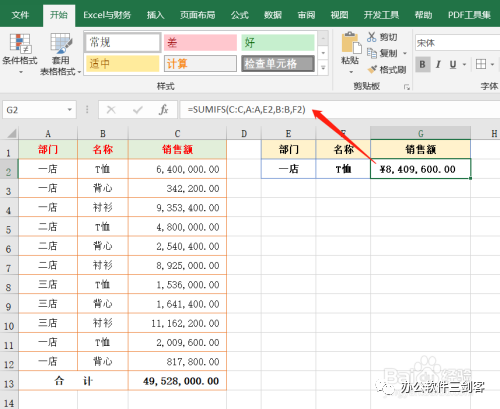Click the formula bar SUMIFS text
The image size is (500, 409).
click(x=247, y=109)
